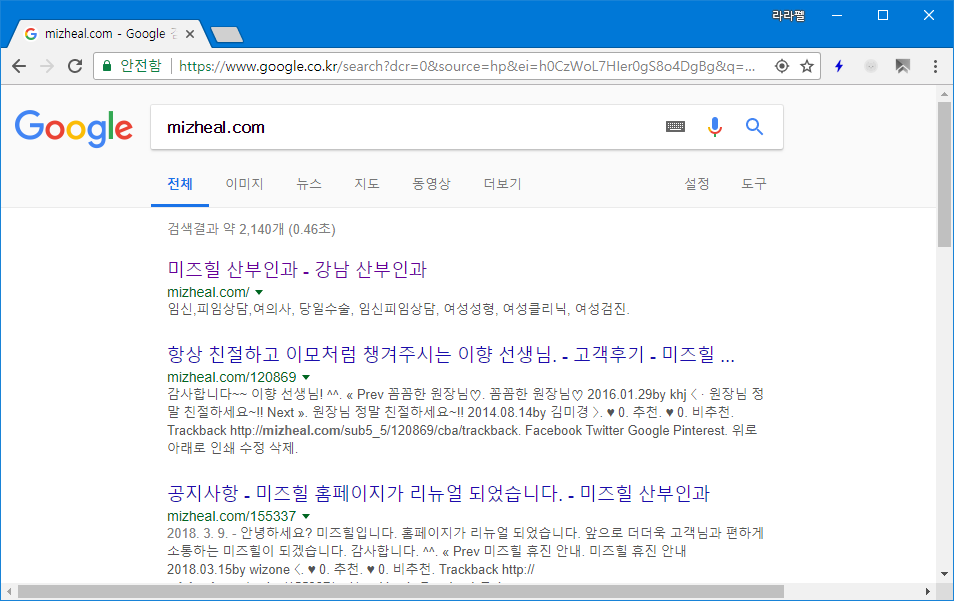This screenshot has height=601, width=954.
Task: Click the address bar URL
Action: [x=467, y=66]
